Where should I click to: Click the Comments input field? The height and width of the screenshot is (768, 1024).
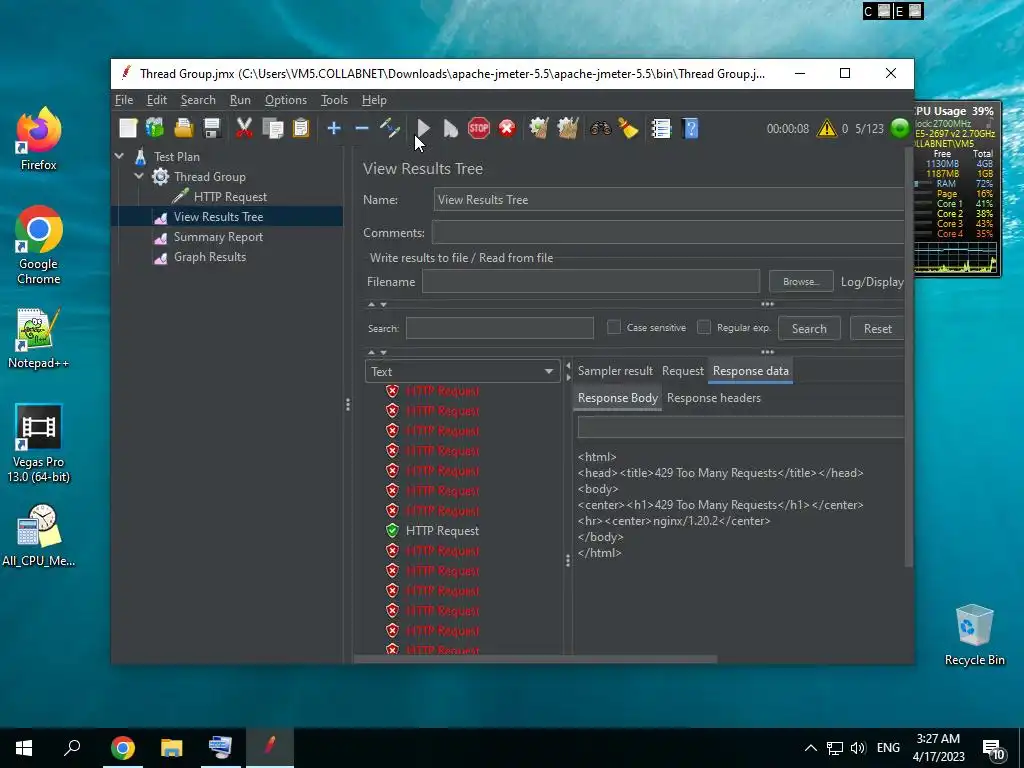[669, 232]
